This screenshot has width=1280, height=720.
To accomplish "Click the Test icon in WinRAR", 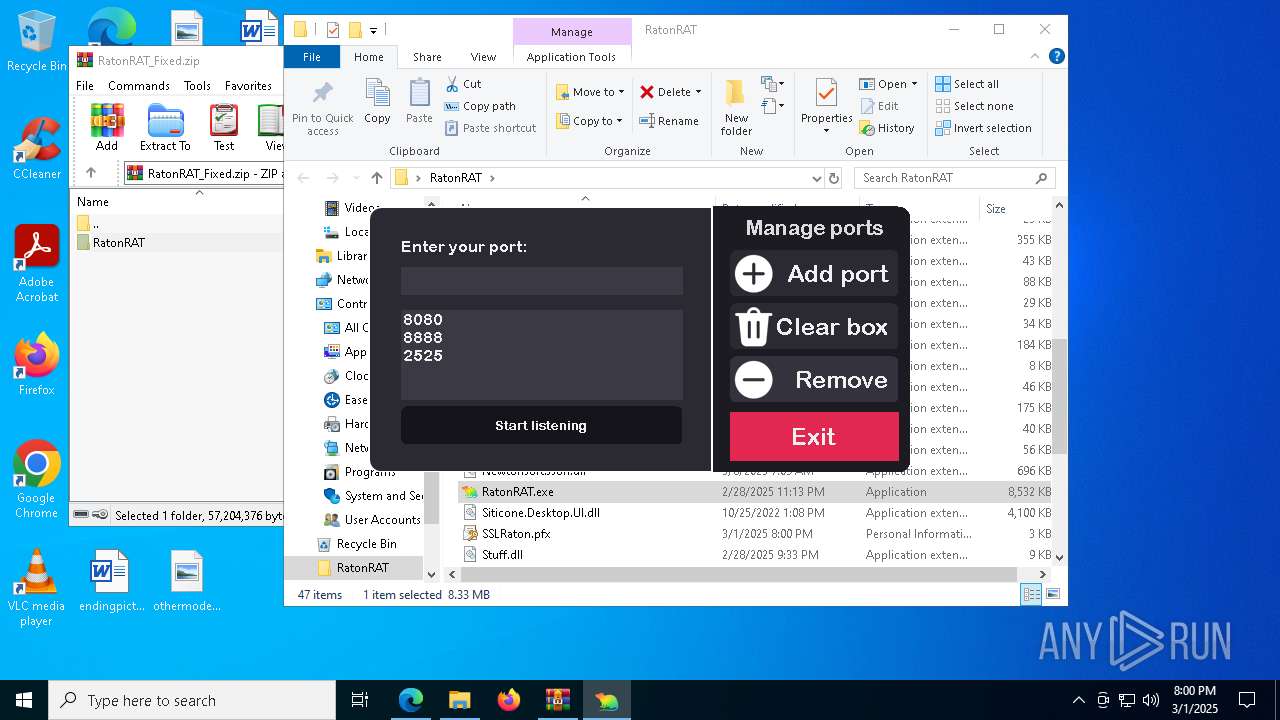I will (224, 127).
